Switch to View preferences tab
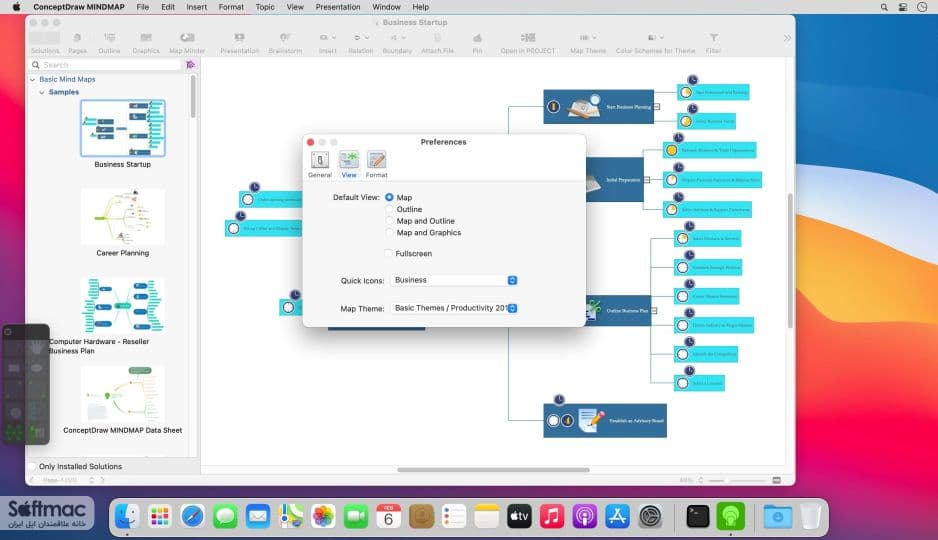 (349, 164)
